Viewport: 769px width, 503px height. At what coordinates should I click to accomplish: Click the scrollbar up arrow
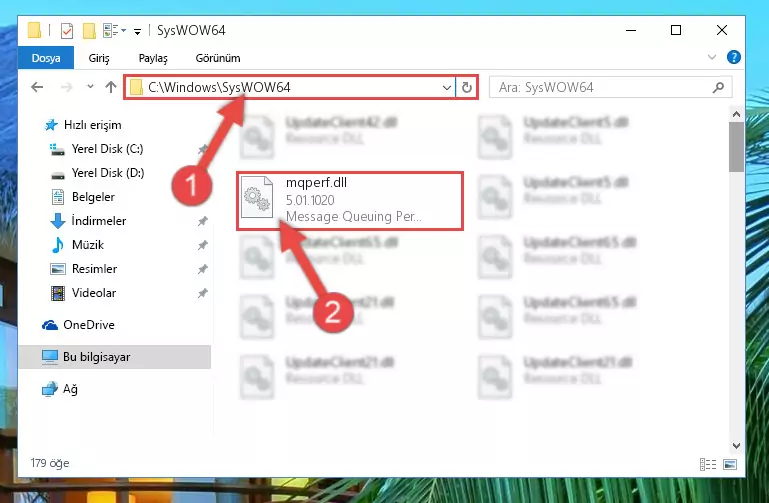point(736,114)
